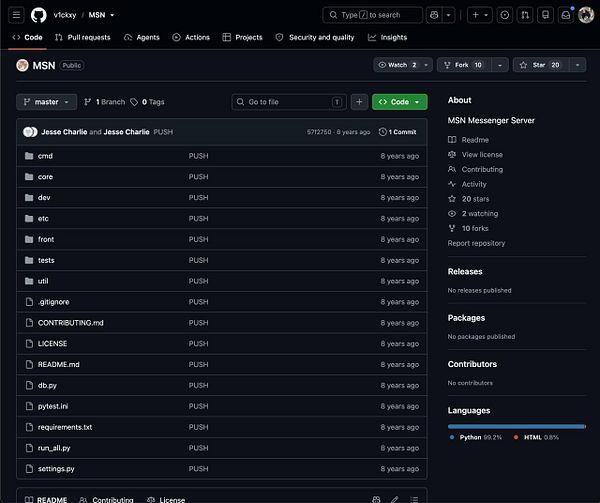Switch to the Insights tab

[x=388, y=37]
